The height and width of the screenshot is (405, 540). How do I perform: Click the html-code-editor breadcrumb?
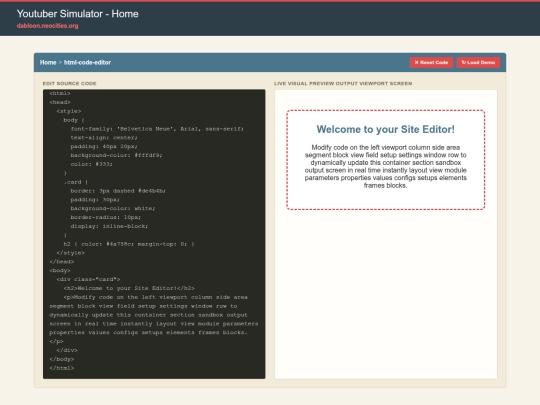(87, 62)
